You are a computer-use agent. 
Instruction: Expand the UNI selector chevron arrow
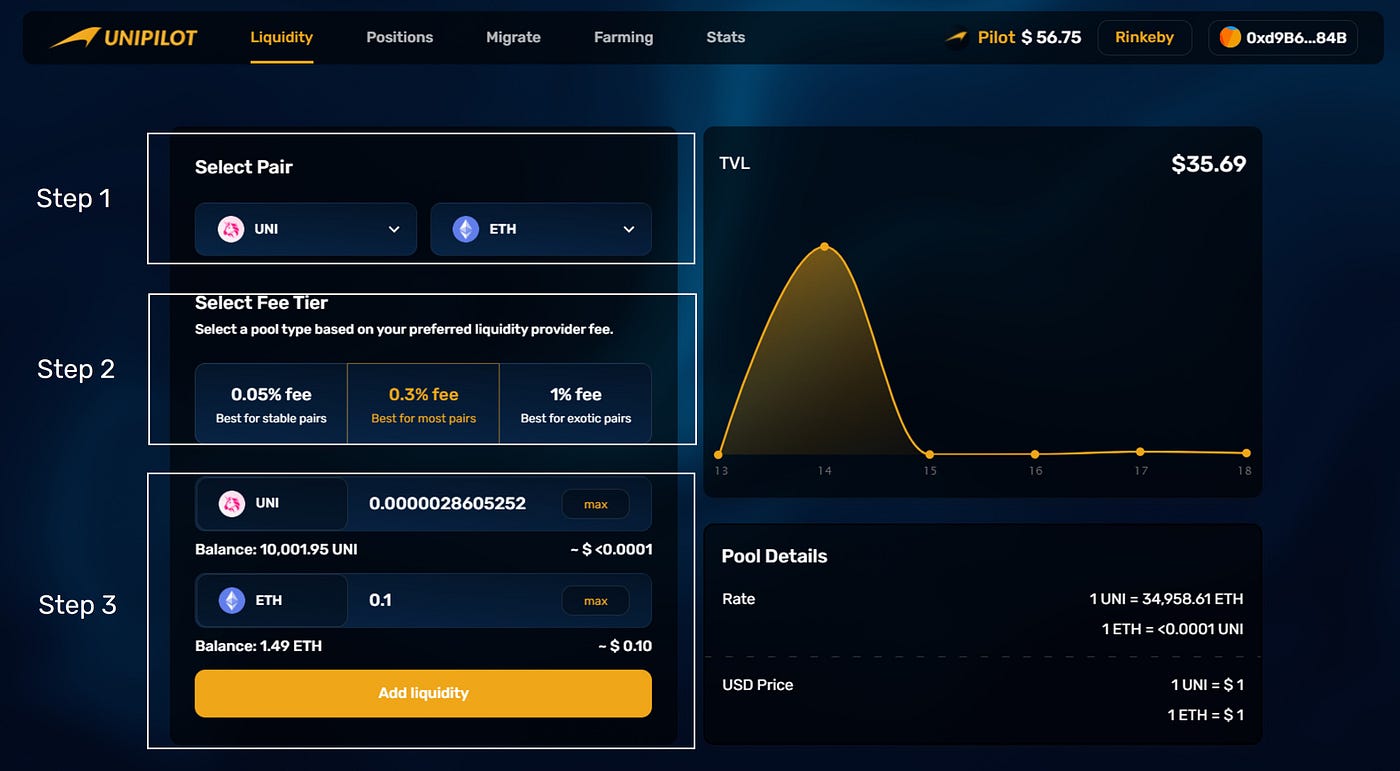(394, 229)
